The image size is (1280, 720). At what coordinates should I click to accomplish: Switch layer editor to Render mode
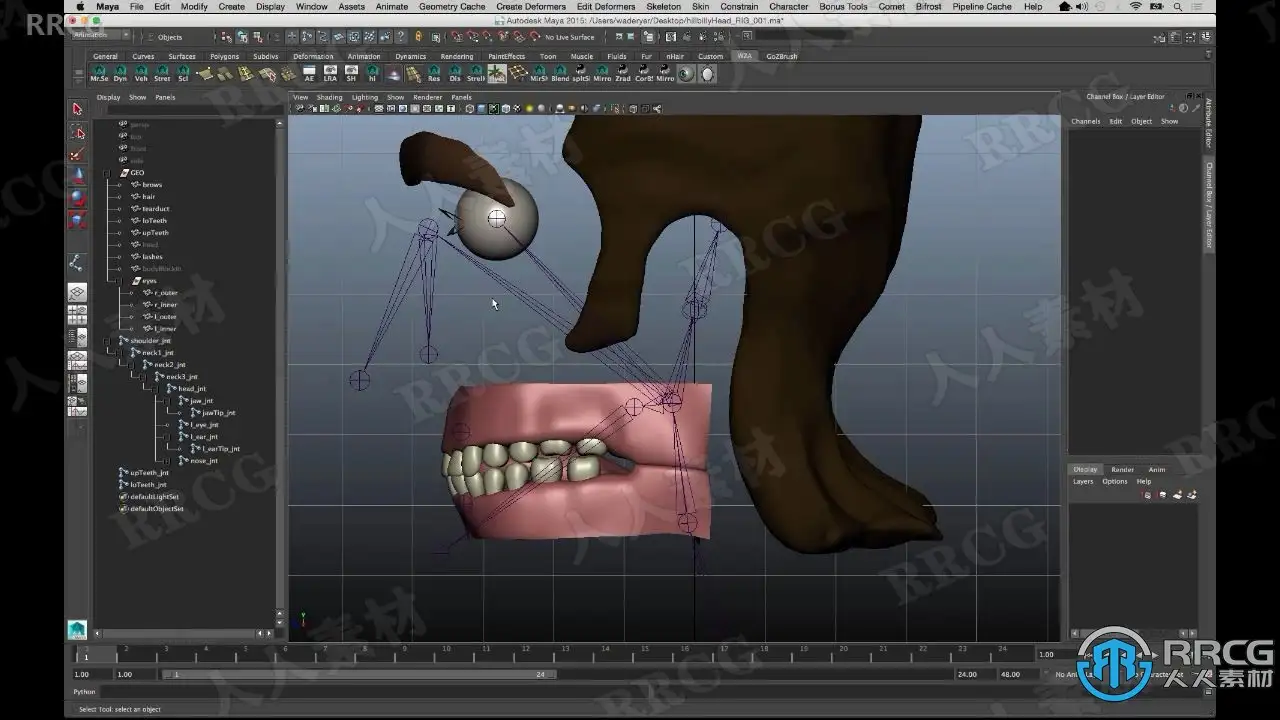[x=1122, y=469]
